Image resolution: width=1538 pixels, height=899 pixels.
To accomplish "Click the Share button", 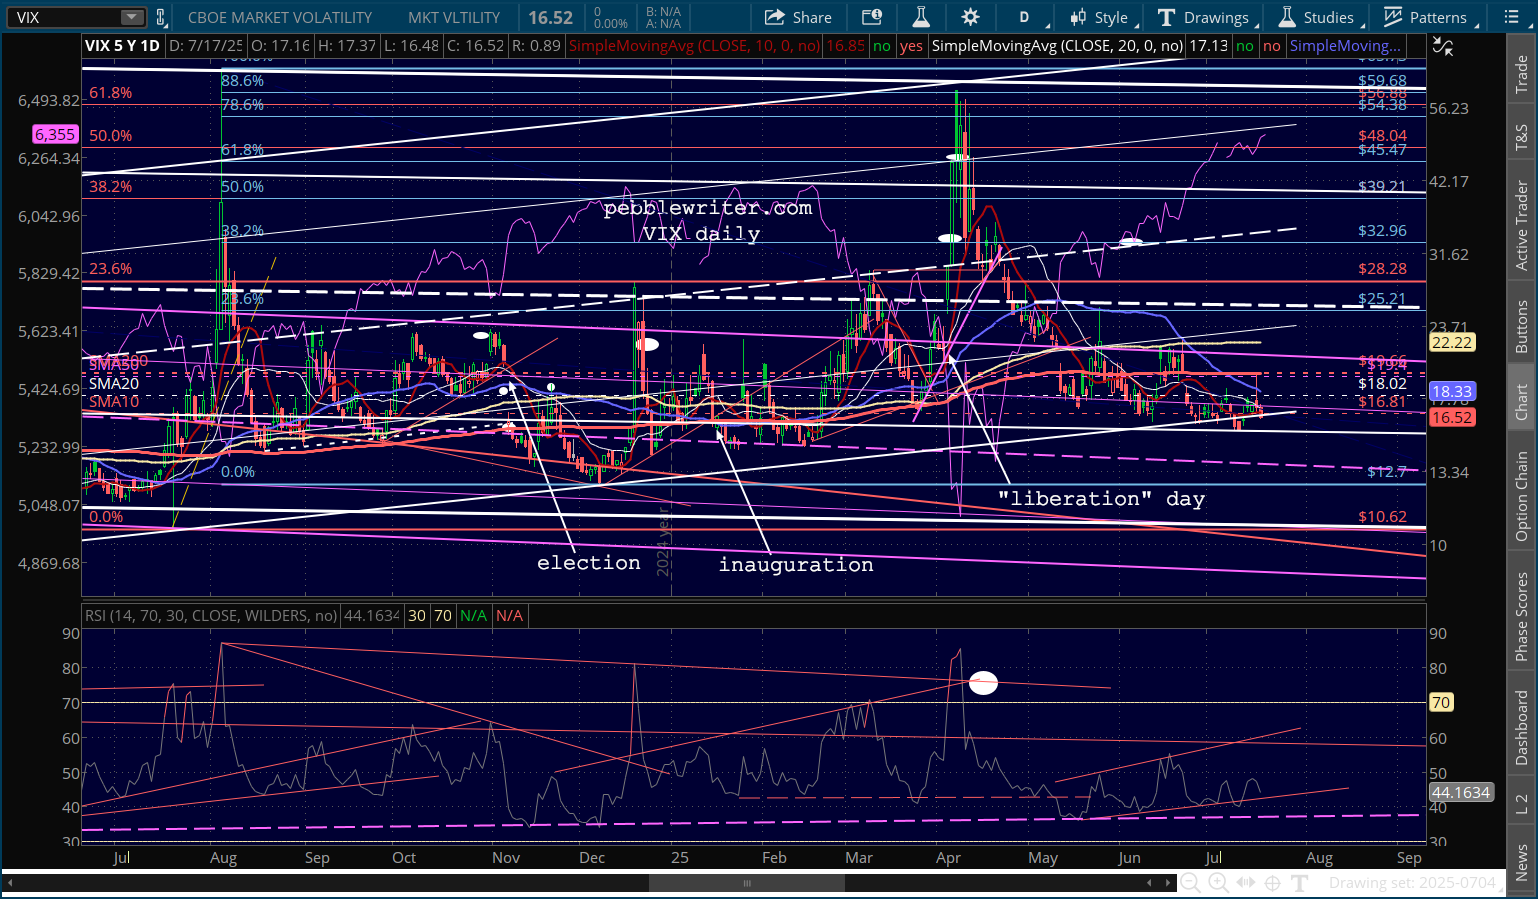I will point(798,17).
